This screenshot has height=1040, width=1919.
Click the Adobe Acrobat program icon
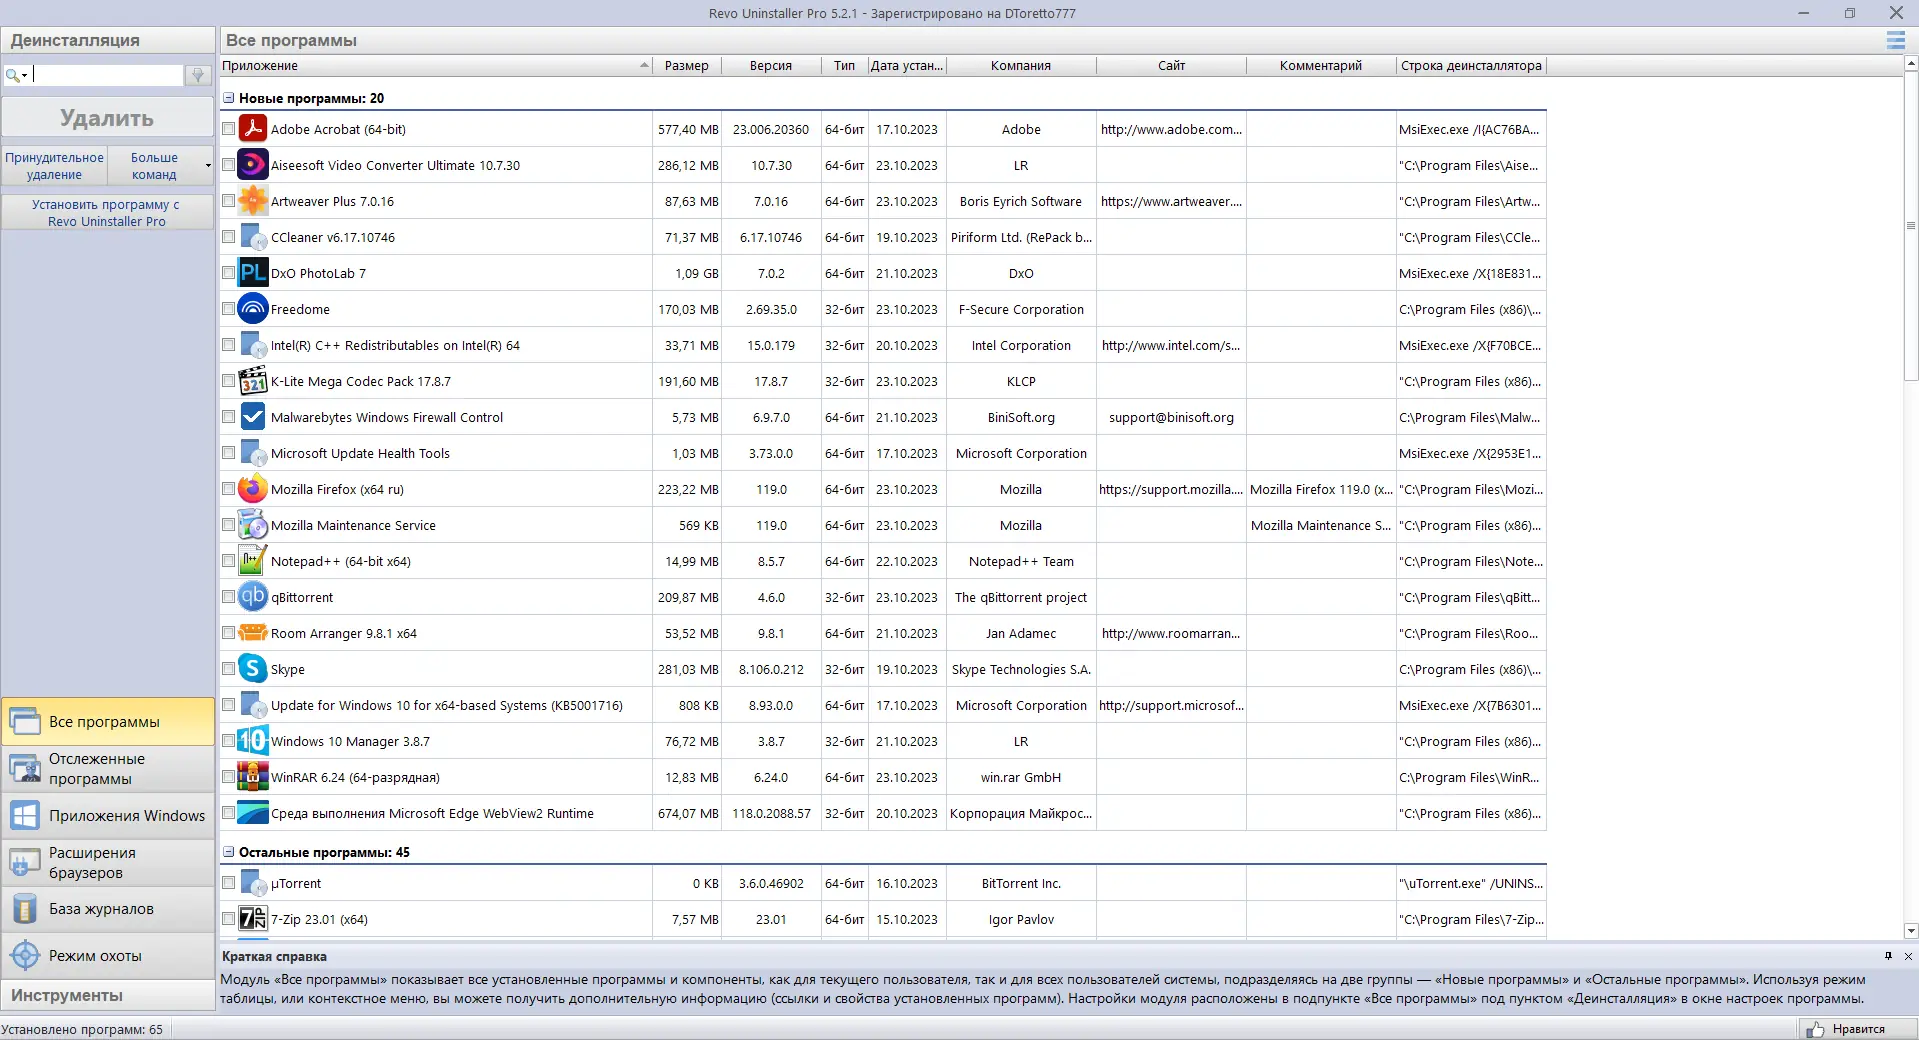[x=253, y=129]
